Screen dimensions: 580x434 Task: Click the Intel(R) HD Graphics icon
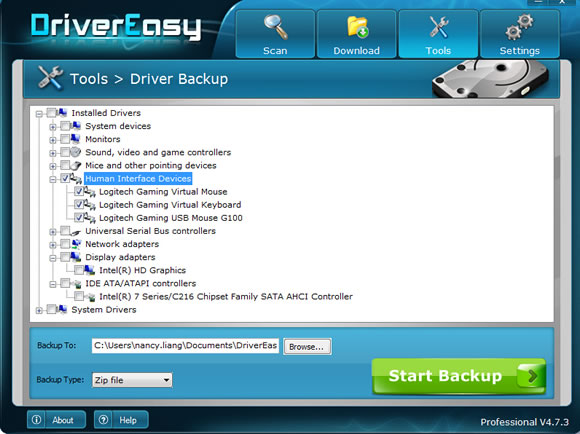click(90, 270)
